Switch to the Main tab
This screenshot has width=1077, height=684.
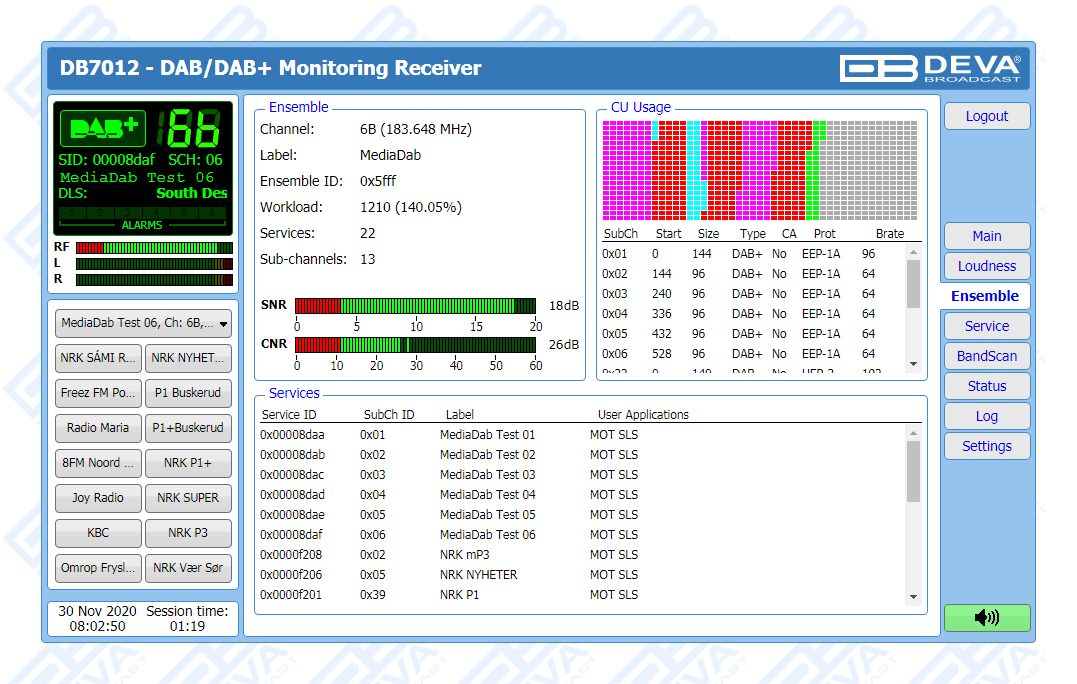(x=986, y=236)
